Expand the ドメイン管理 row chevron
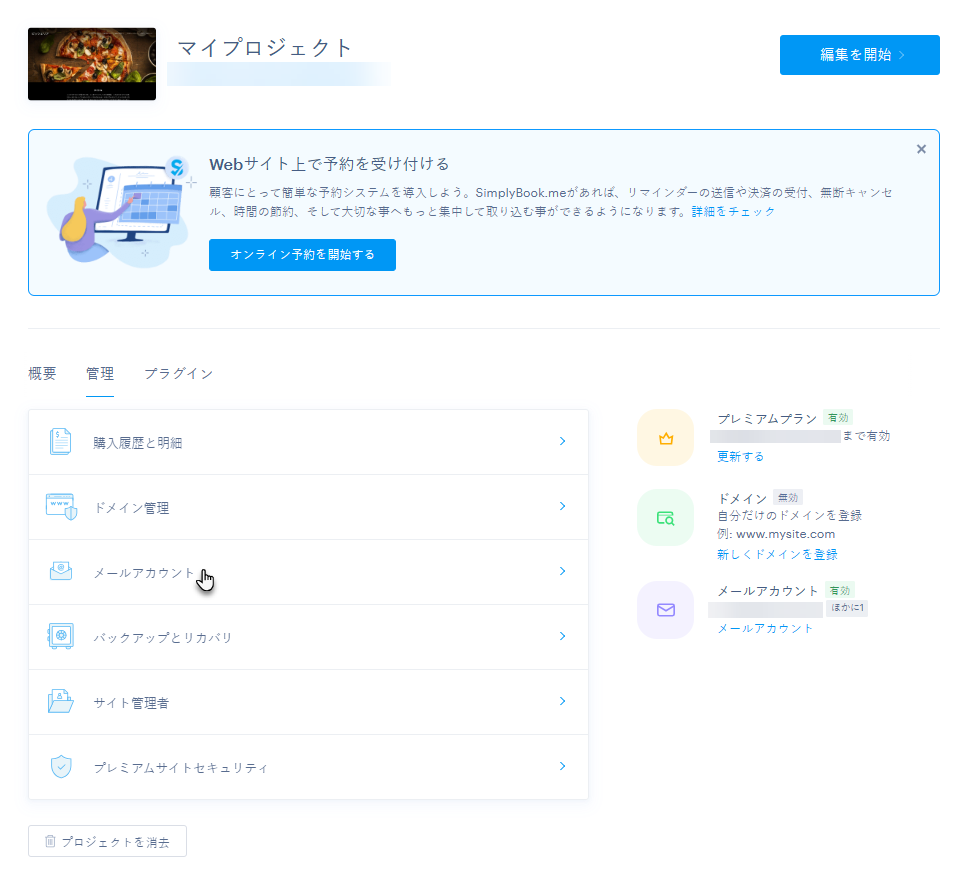Screen dimensions: 974x886 [562, 506]
